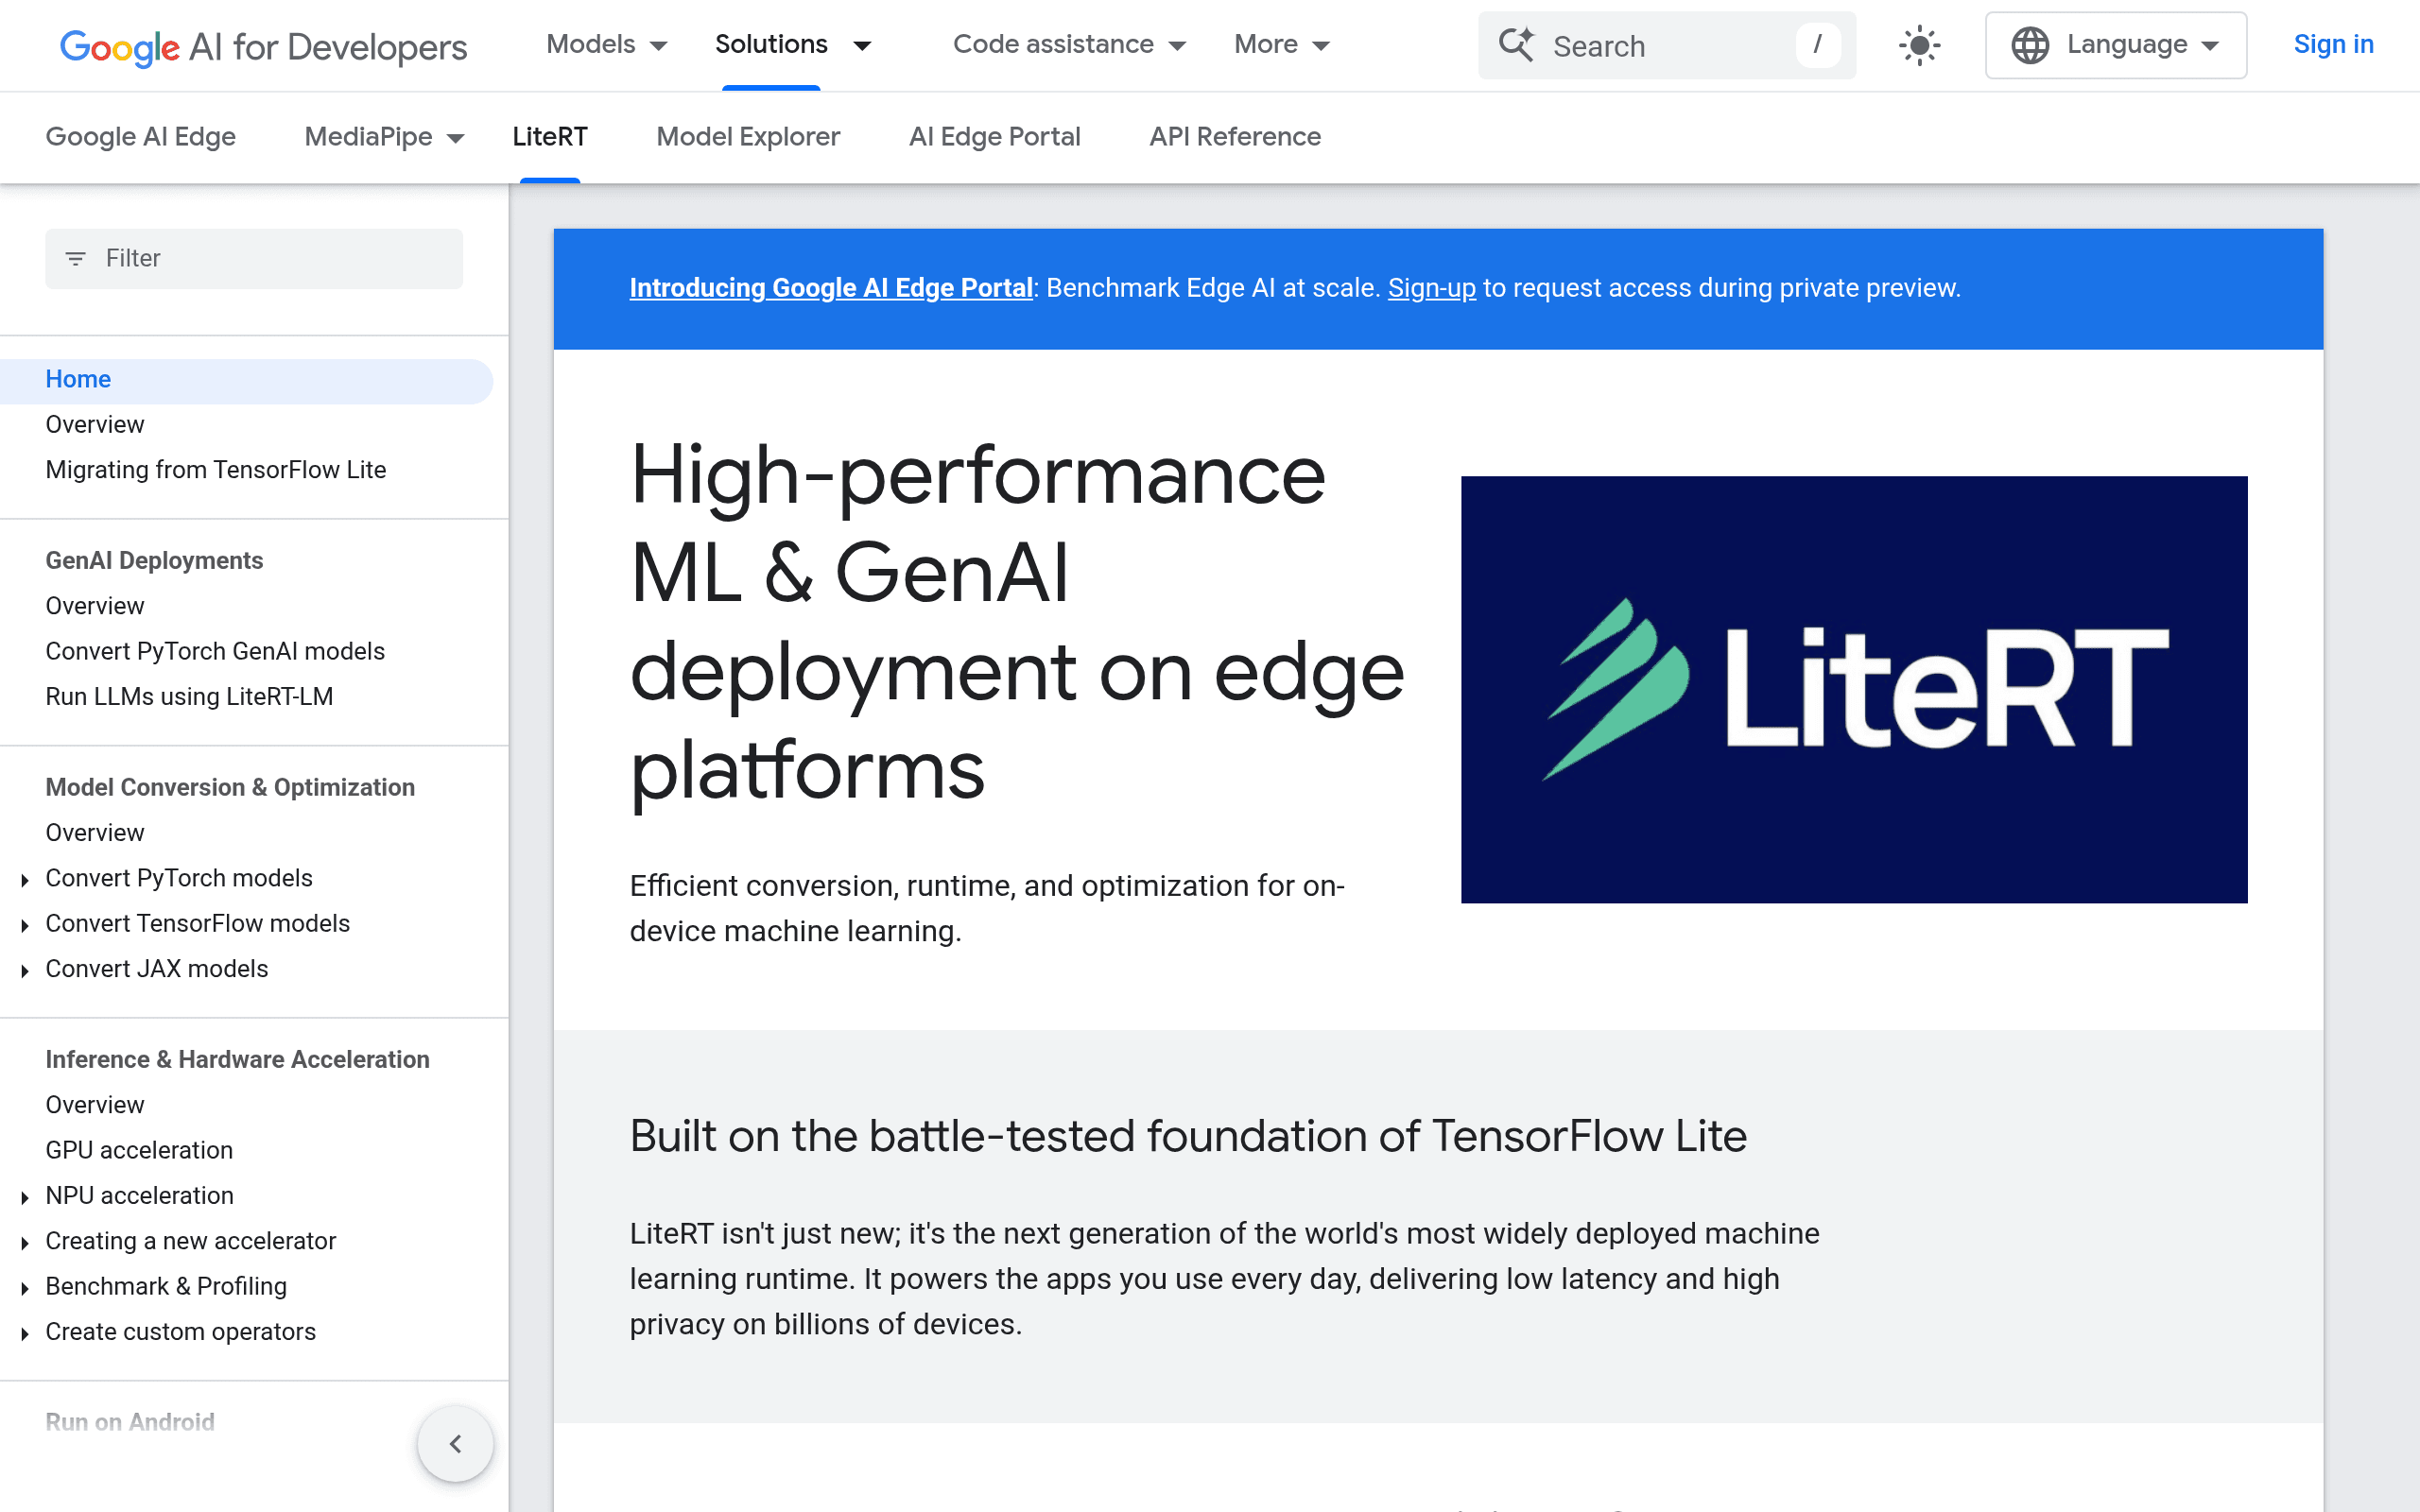Click the globe icon in Language button
Viewport: 2420px width, 1512px height.
(x=2030, y=46)
